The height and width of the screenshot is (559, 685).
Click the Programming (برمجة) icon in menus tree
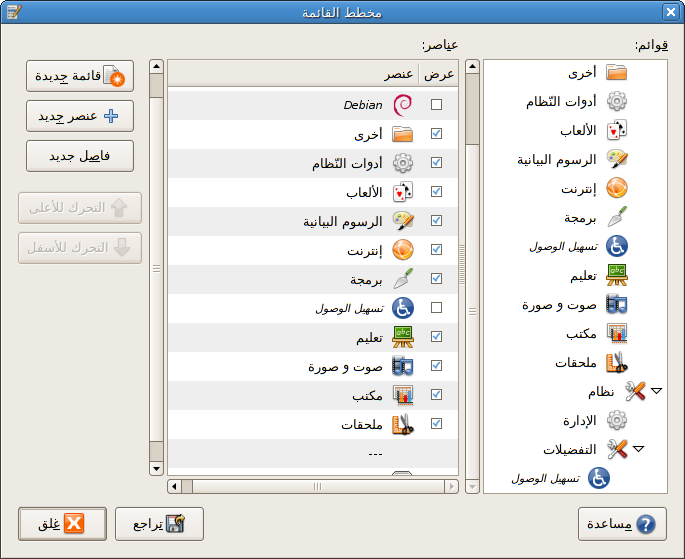617,217
